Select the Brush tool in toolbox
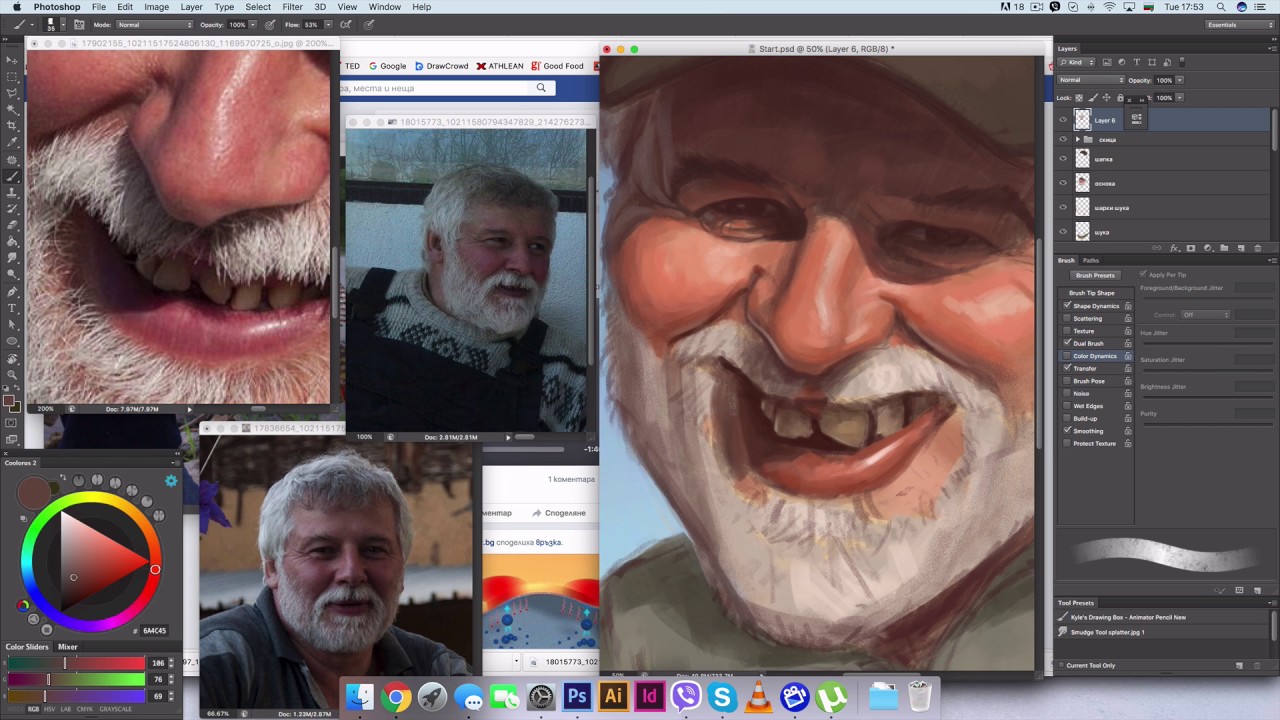Screen dimensions: 1280x720 click(x=12, y=176)
